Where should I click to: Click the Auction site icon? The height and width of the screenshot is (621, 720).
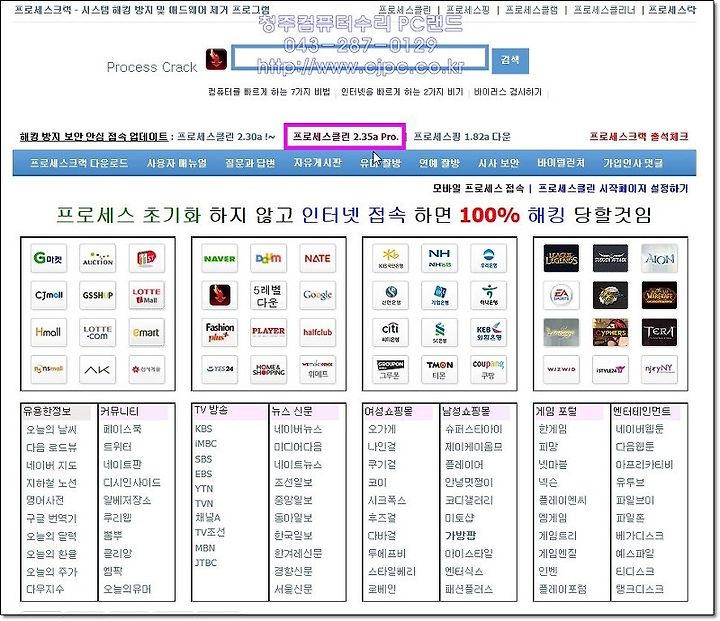97,258
